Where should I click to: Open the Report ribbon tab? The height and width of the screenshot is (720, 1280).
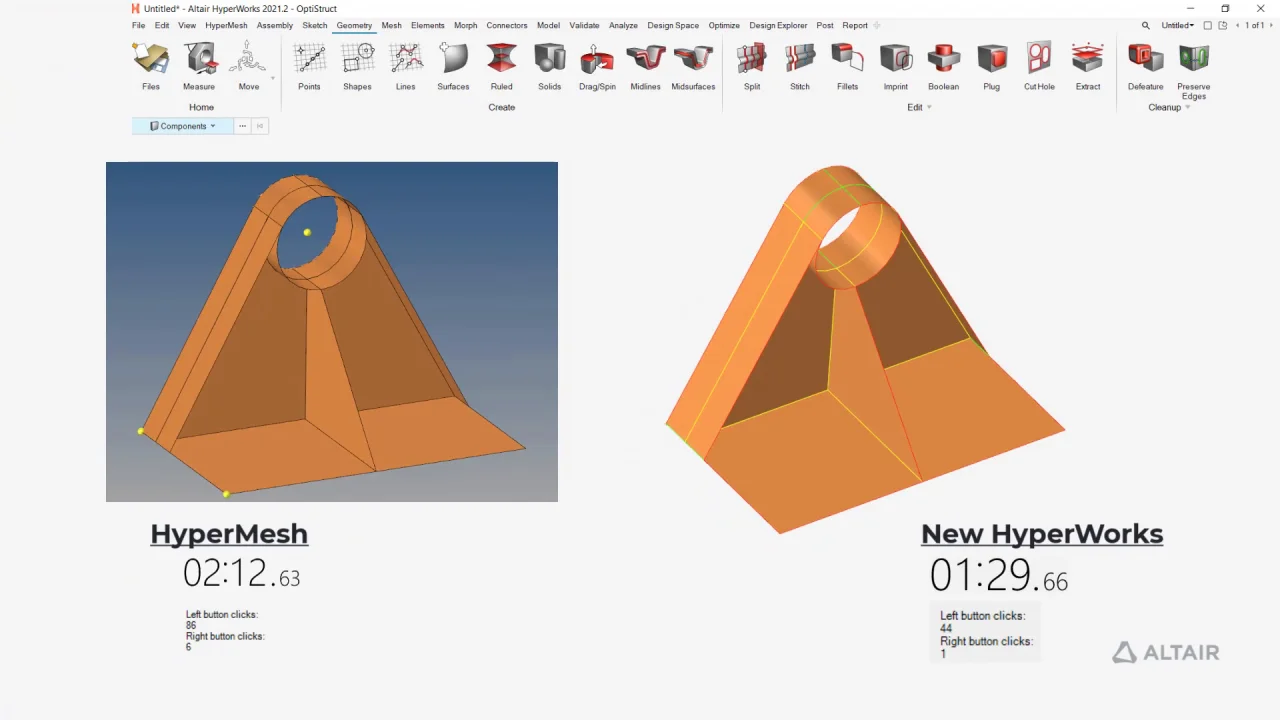(x=855, y=25)
